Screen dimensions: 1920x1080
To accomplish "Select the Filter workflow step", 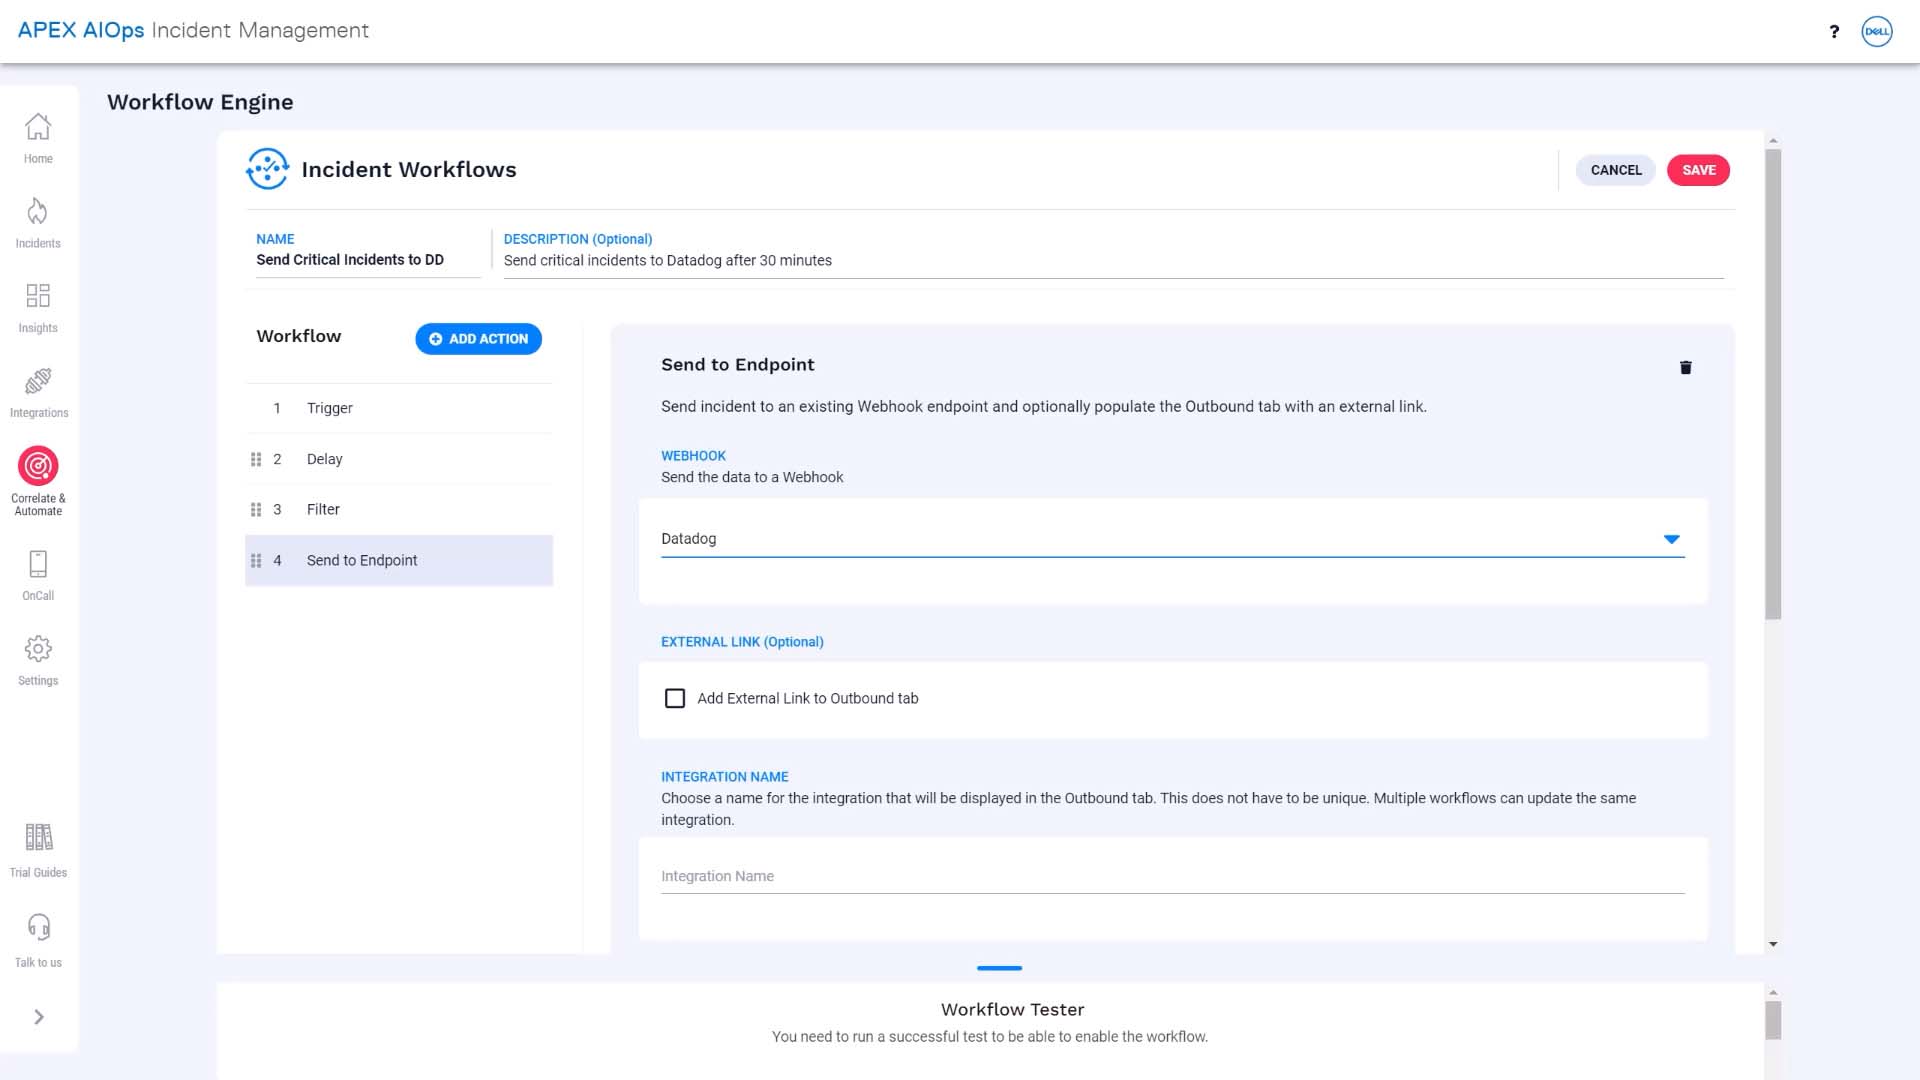I will click(x=399, y=509).
